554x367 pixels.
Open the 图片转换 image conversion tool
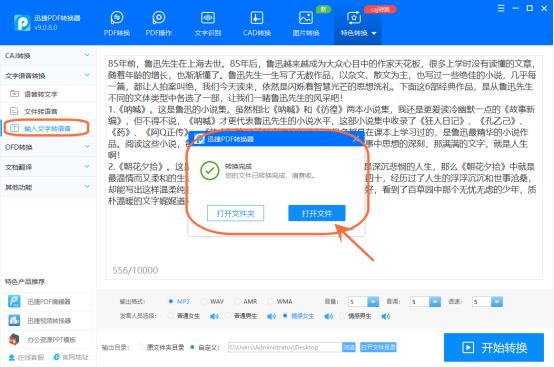[x=306, y=24]
